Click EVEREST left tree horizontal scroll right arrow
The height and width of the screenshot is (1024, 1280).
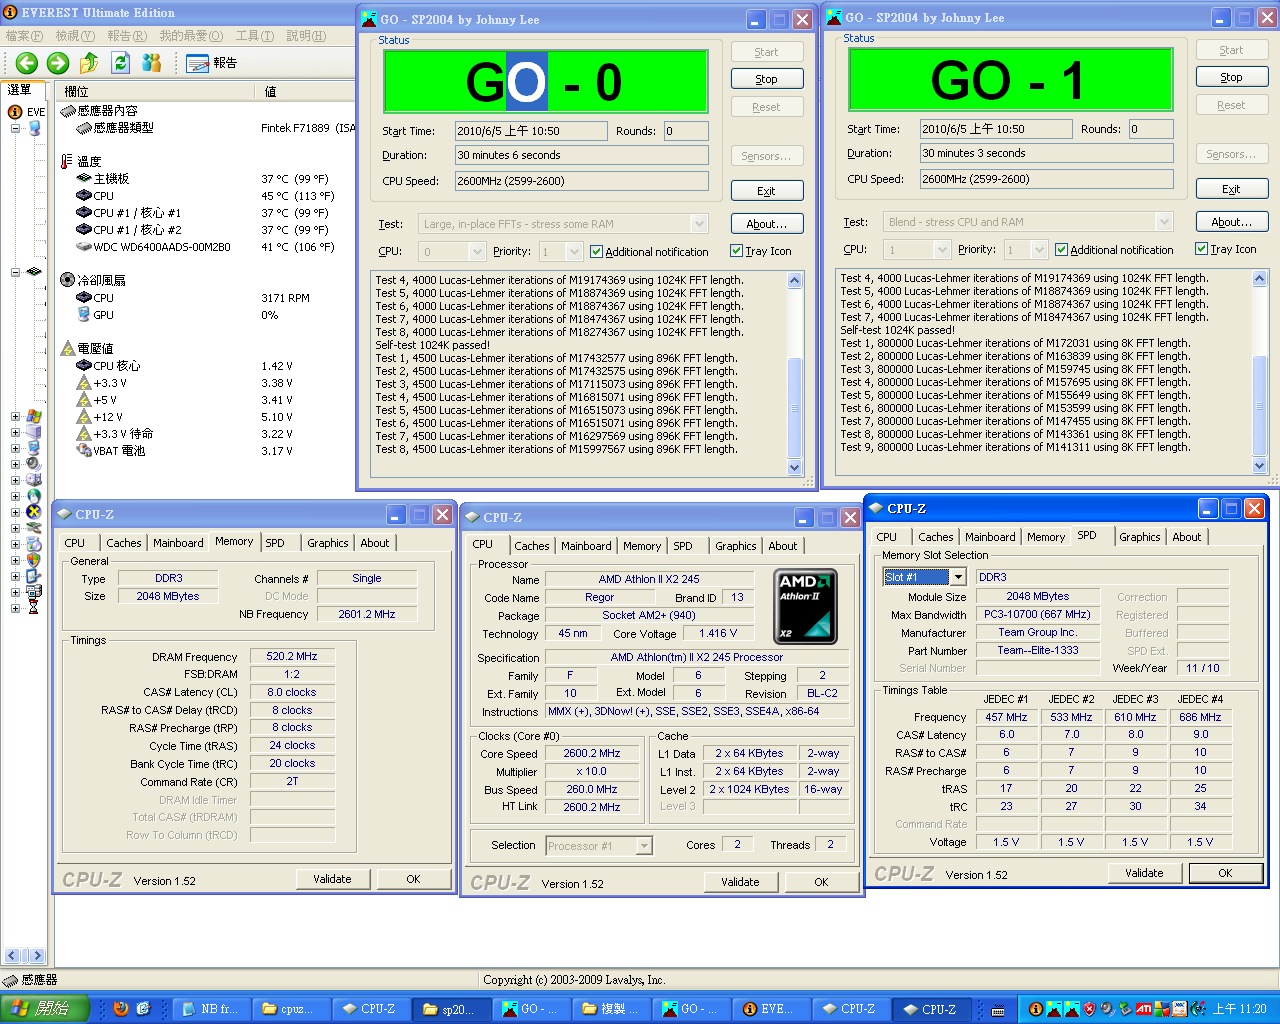36,956
